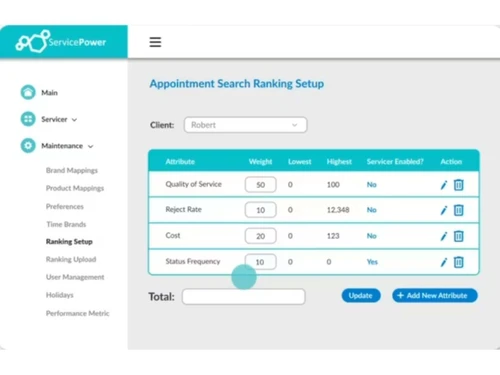Open the hamburger menu icon
The height and width of the screenshot is (375, 500).
[x=155, y=42]
